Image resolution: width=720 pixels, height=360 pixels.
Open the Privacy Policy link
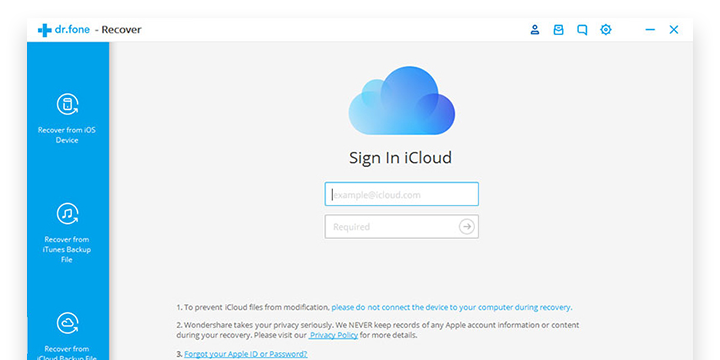(x=333, y=335)
